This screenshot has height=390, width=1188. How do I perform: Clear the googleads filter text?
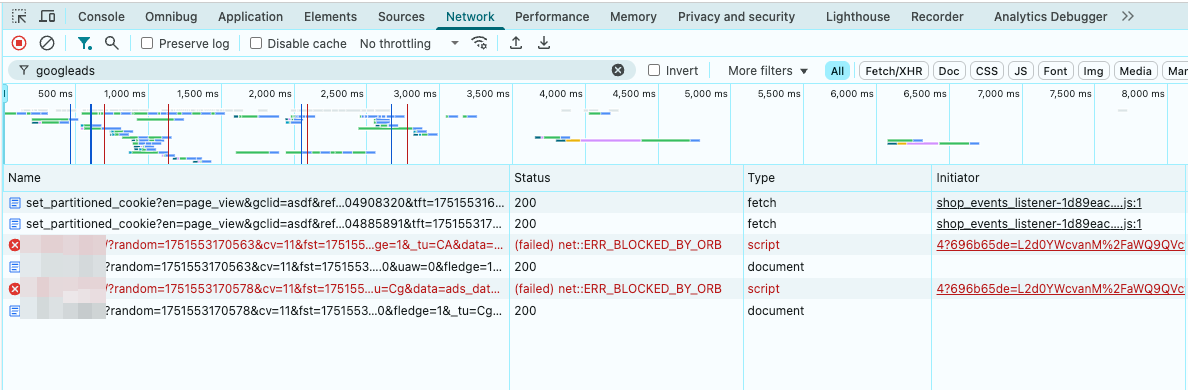coord(618,70)
